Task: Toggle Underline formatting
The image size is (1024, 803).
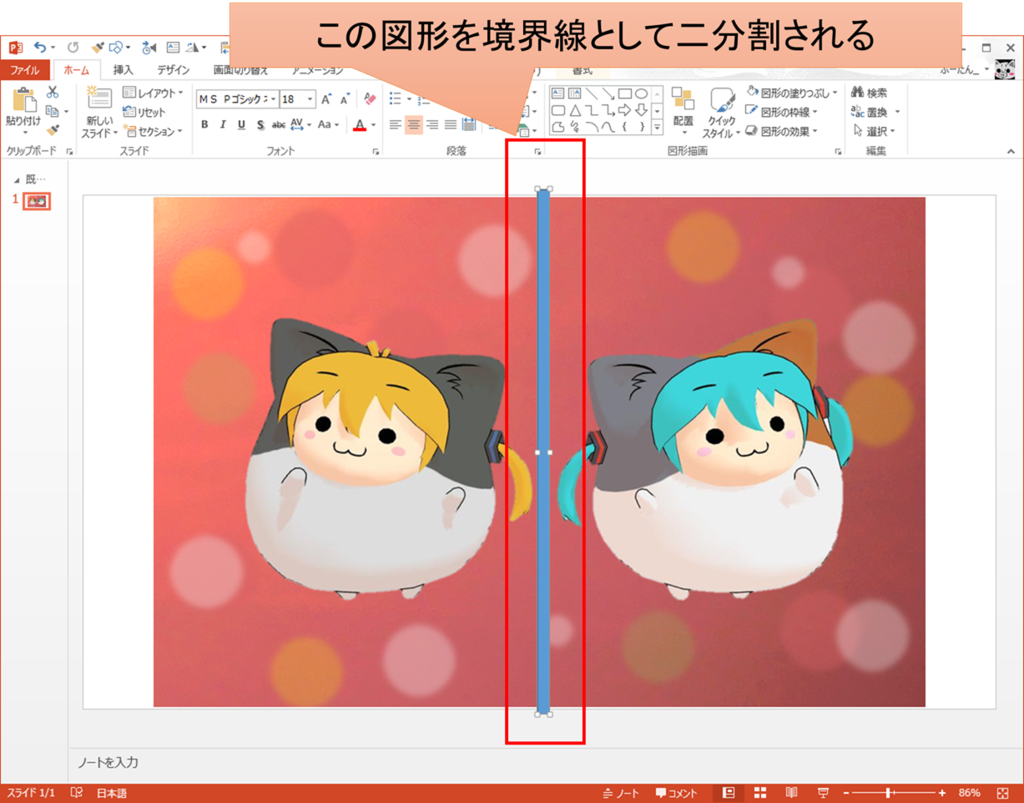Action: (242, 124)
